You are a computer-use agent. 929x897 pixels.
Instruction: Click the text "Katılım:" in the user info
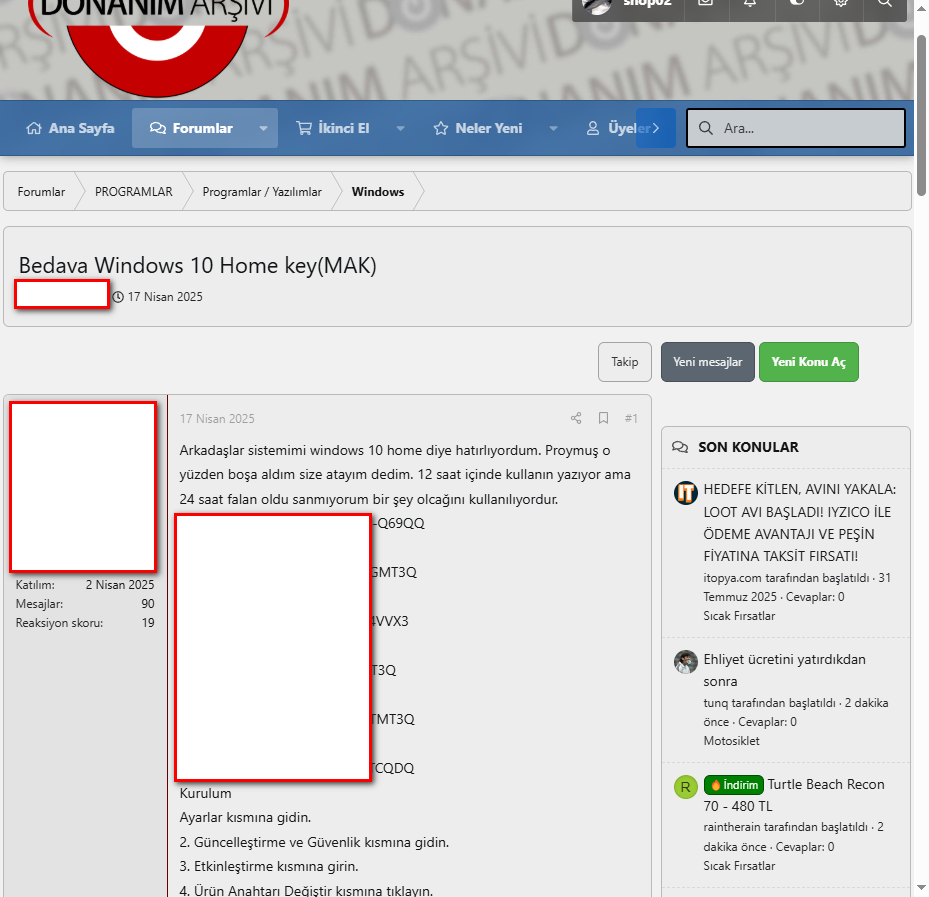pos(35,585)
